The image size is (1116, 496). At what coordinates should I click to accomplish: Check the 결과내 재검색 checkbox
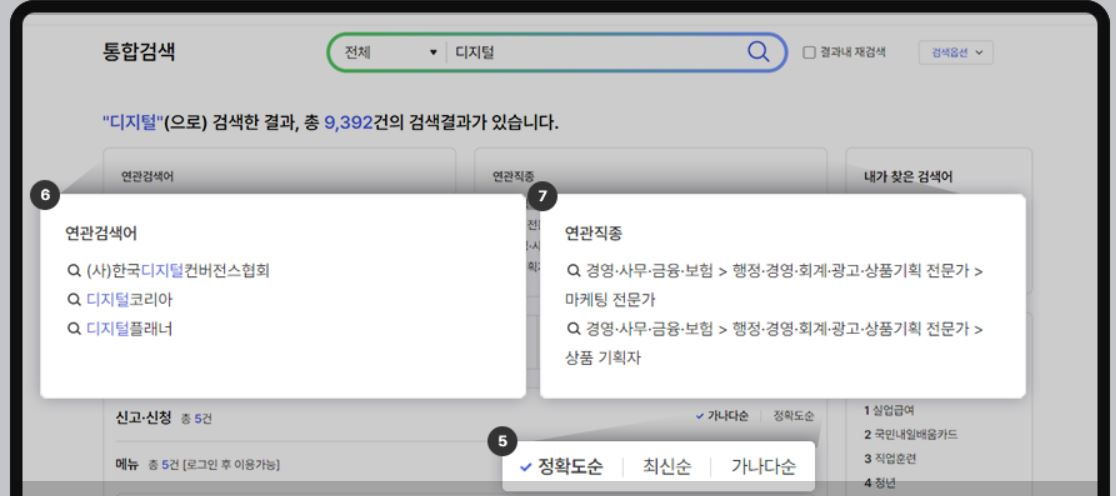(x=809, y=53)
